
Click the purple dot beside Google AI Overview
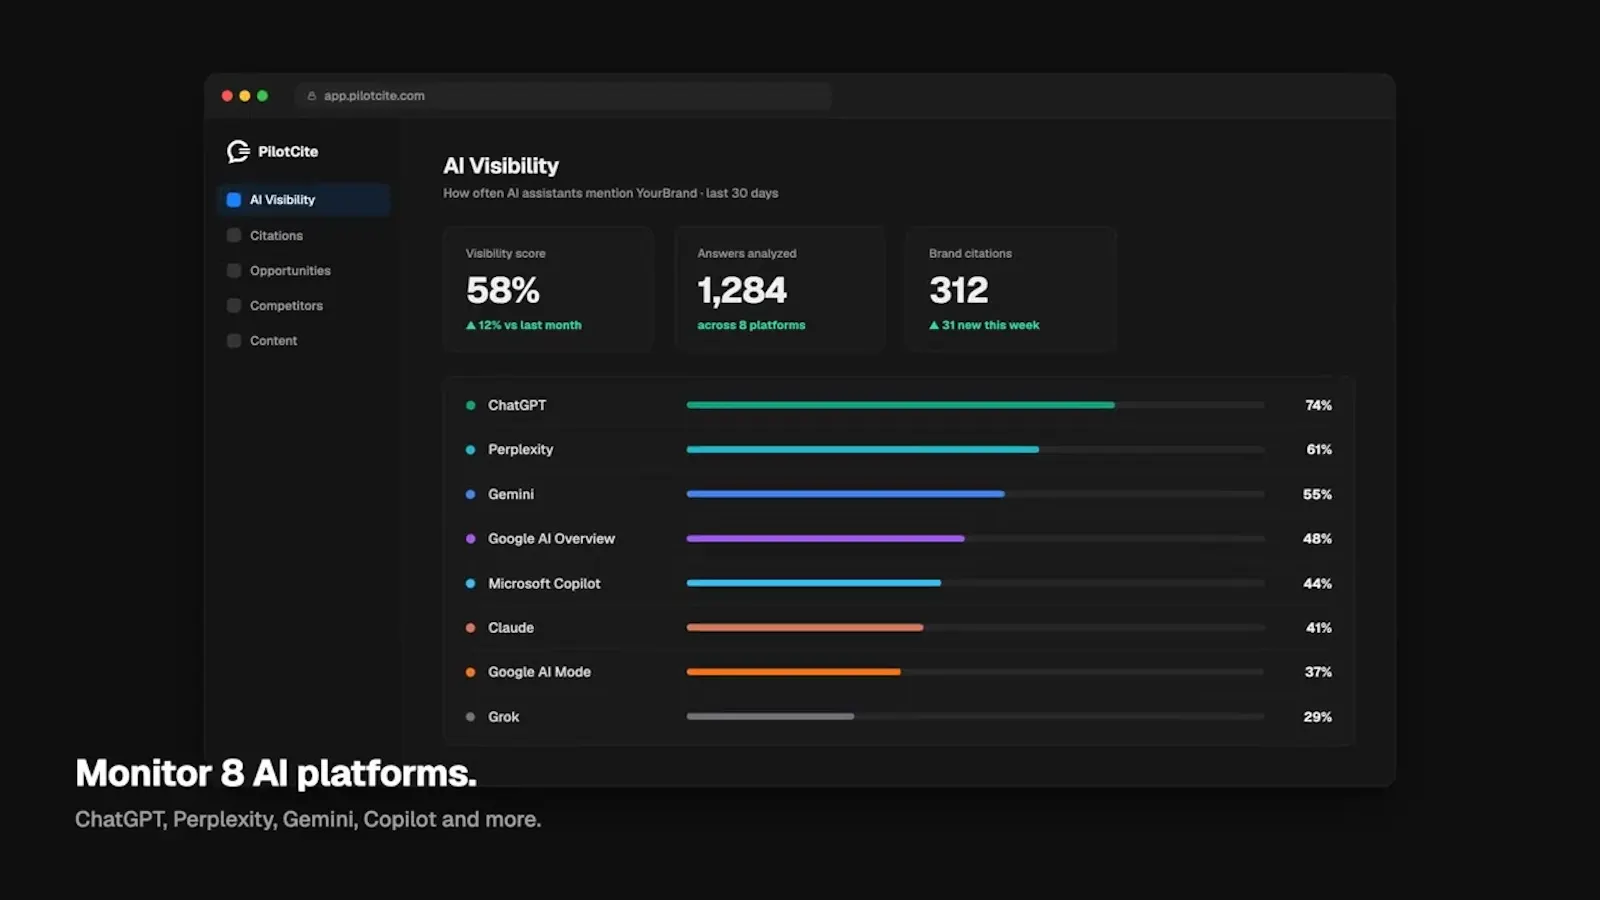point(470,538)
